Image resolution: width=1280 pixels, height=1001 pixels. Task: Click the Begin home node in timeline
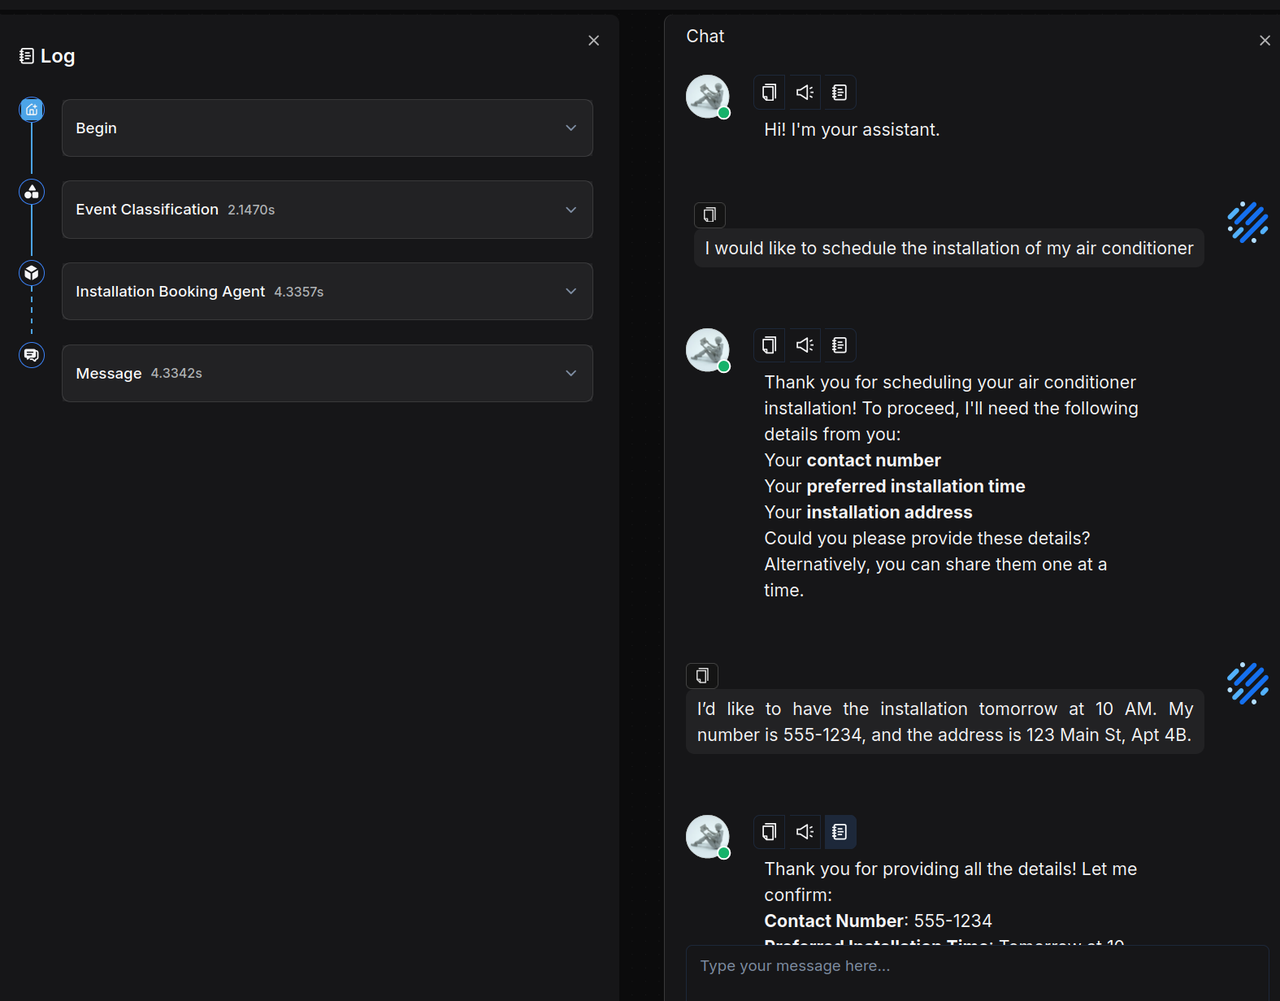click(32, 110)
